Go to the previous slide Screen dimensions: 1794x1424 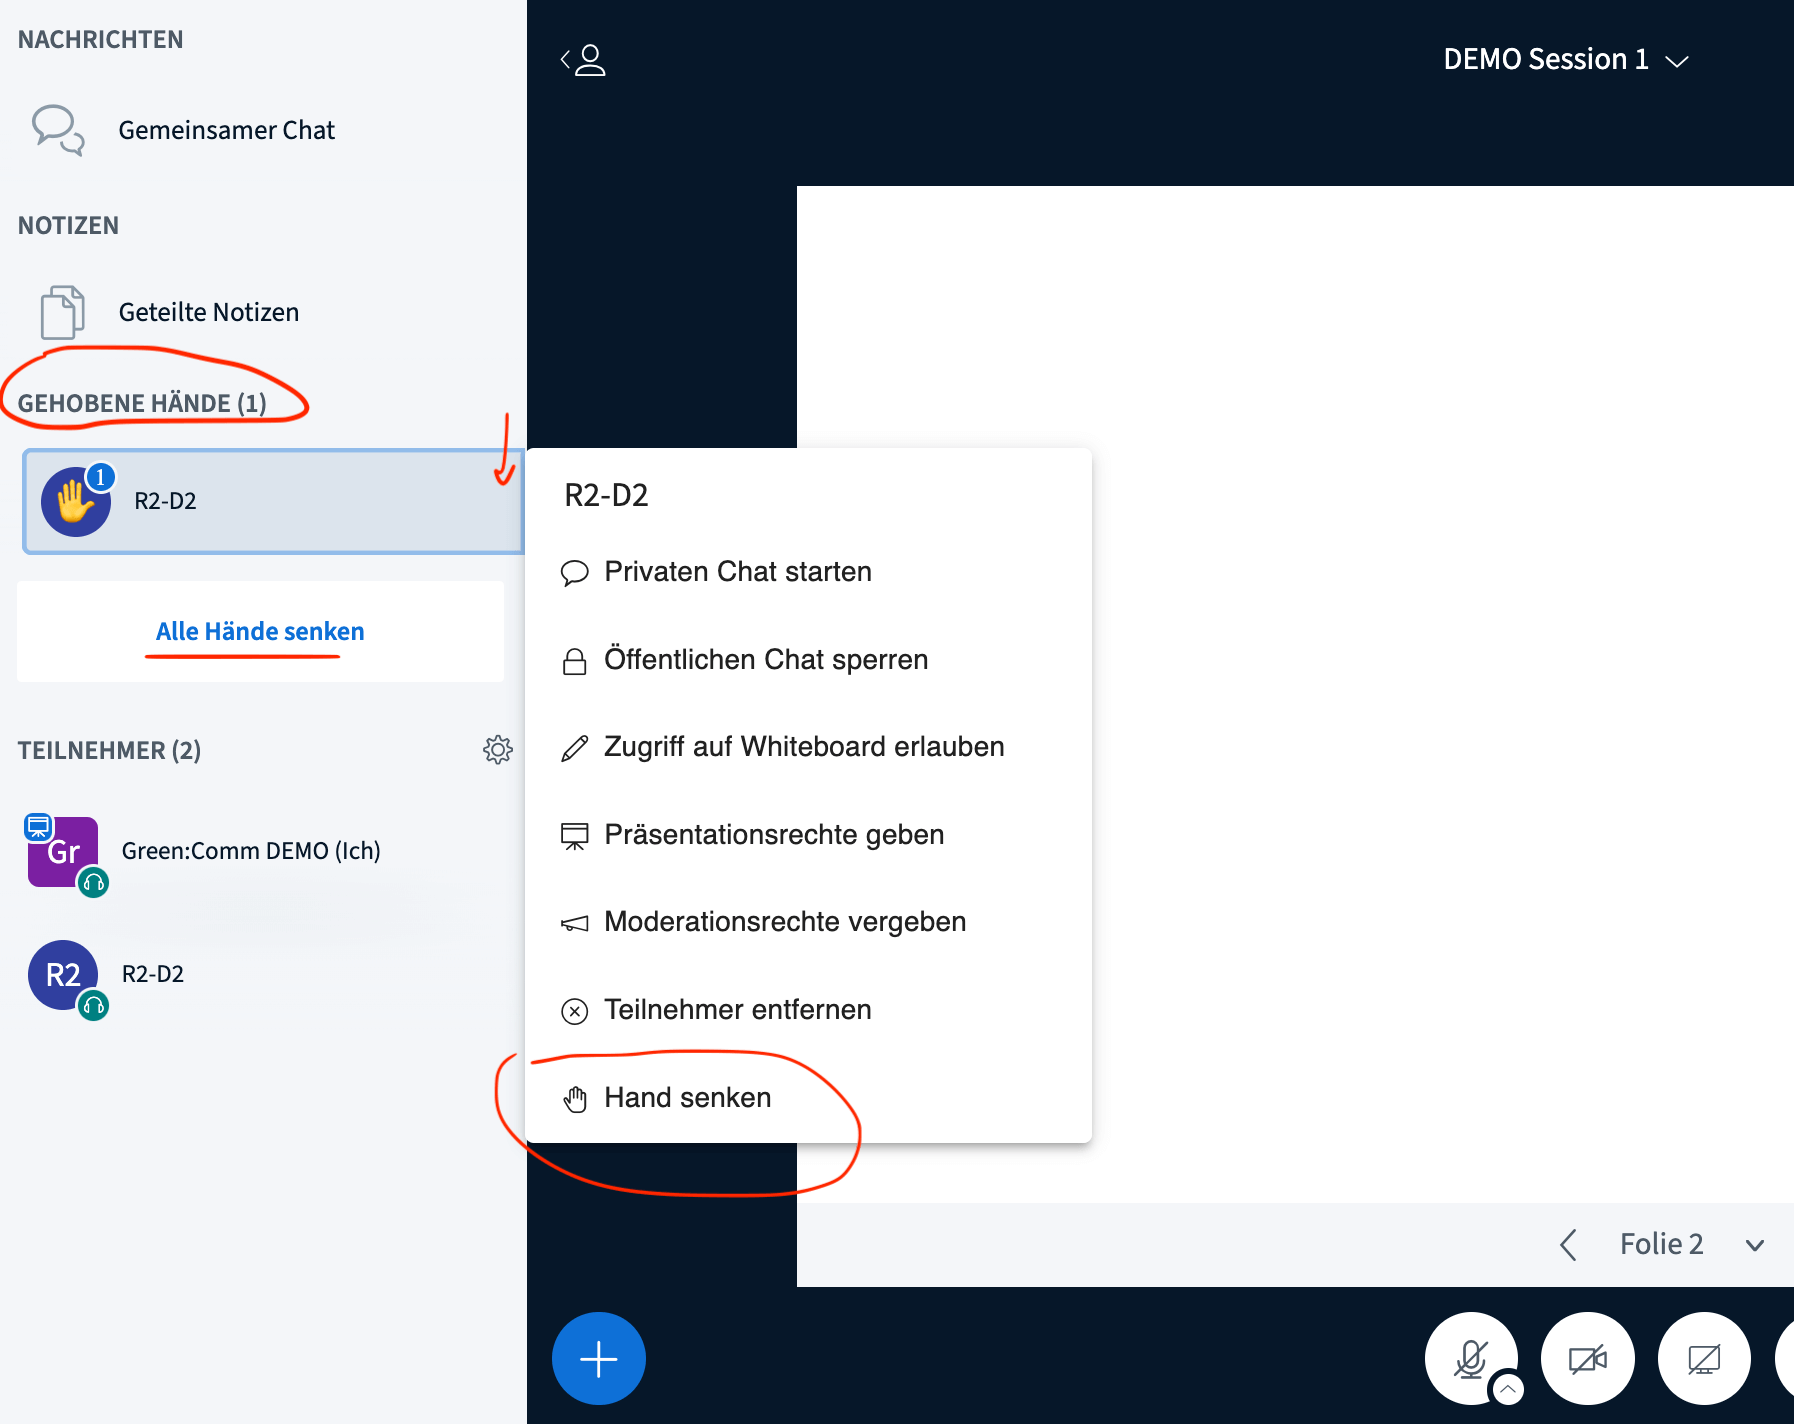(1568, 1244)
